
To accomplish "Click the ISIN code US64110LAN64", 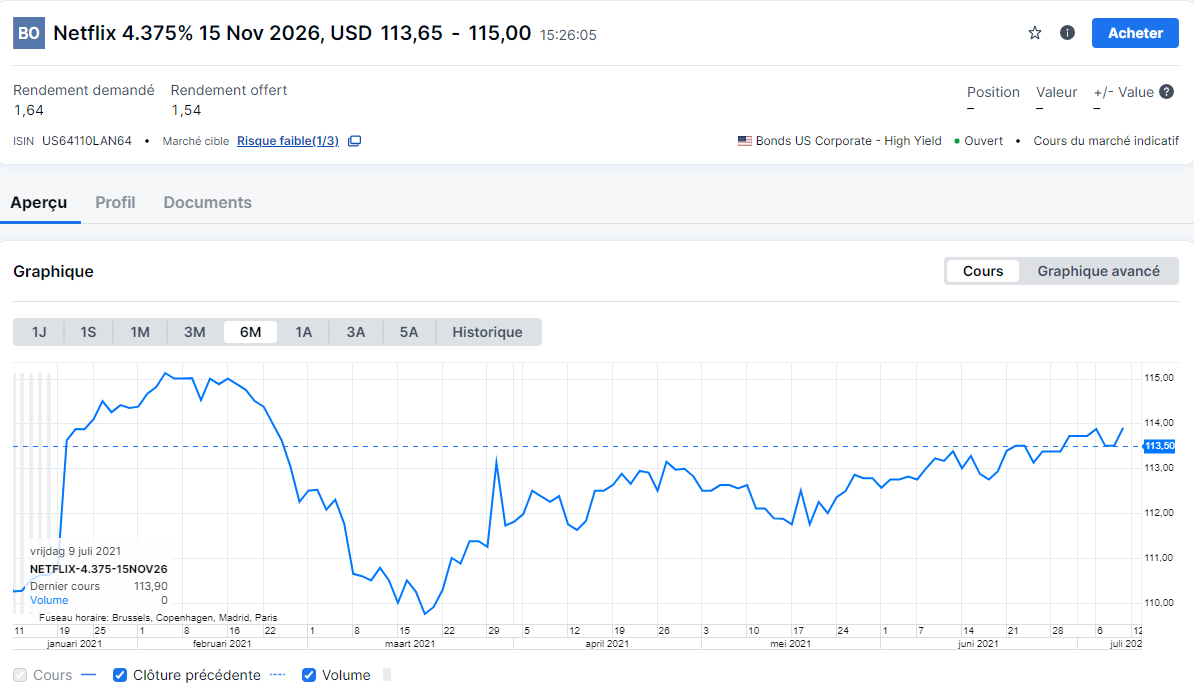I will tap(87, 141).
